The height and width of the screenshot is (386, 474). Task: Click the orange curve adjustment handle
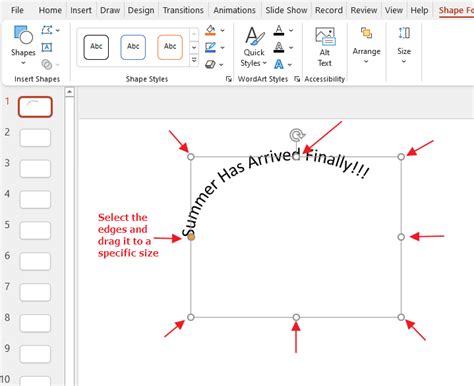pos(191,237)
